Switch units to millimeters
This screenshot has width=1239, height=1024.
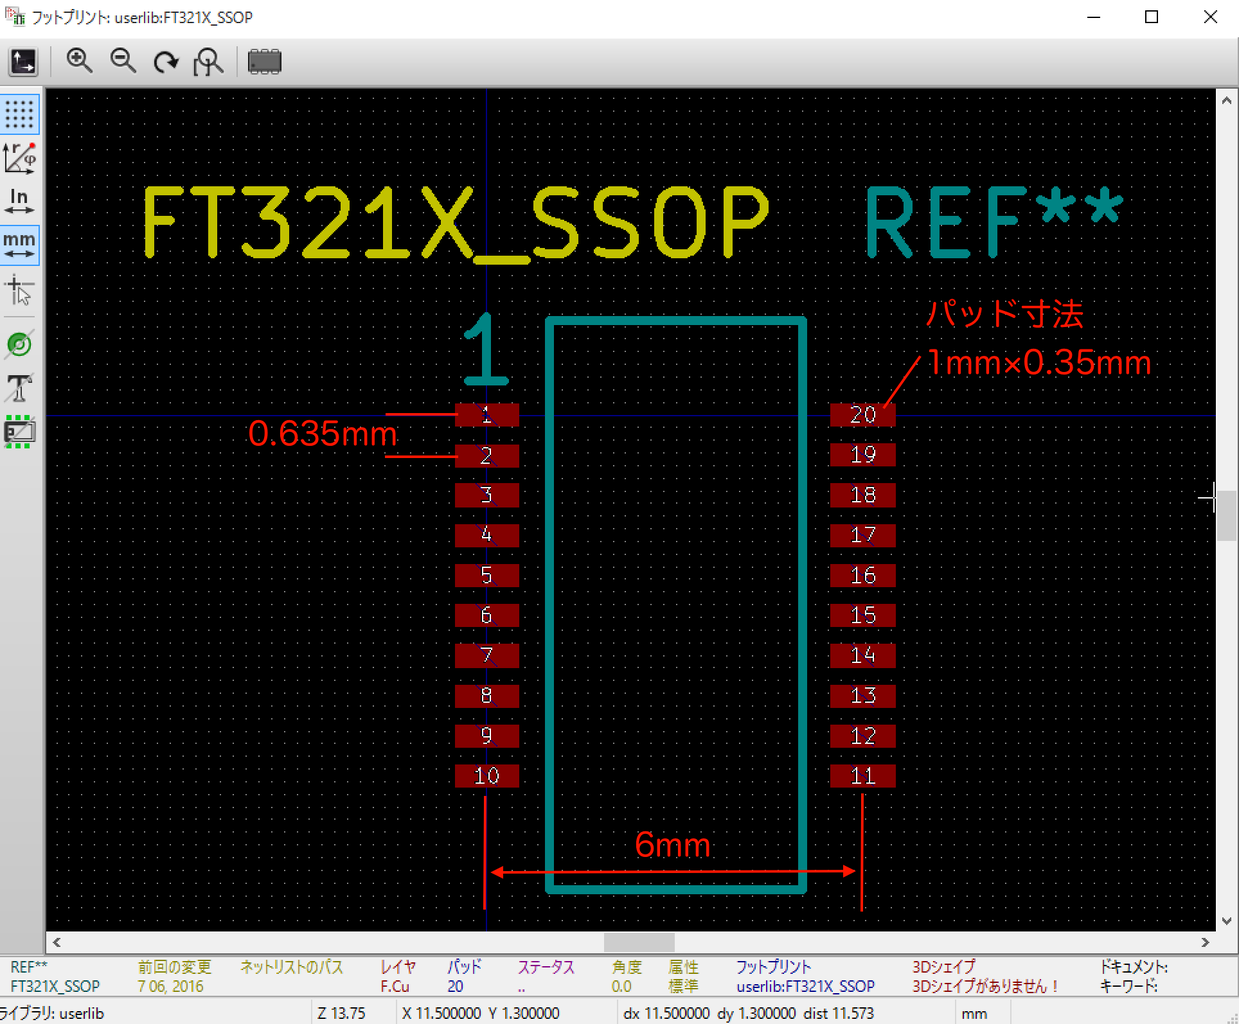pyautogui.click(x=19, y=244)
